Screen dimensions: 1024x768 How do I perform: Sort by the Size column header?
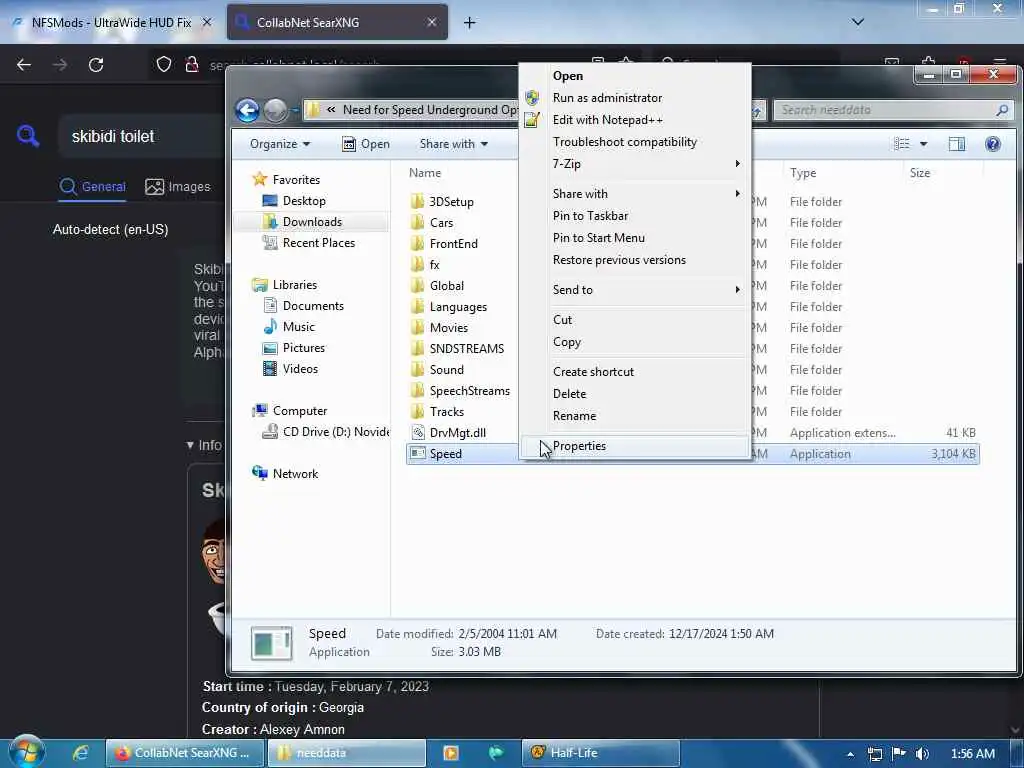pos(920,173)
